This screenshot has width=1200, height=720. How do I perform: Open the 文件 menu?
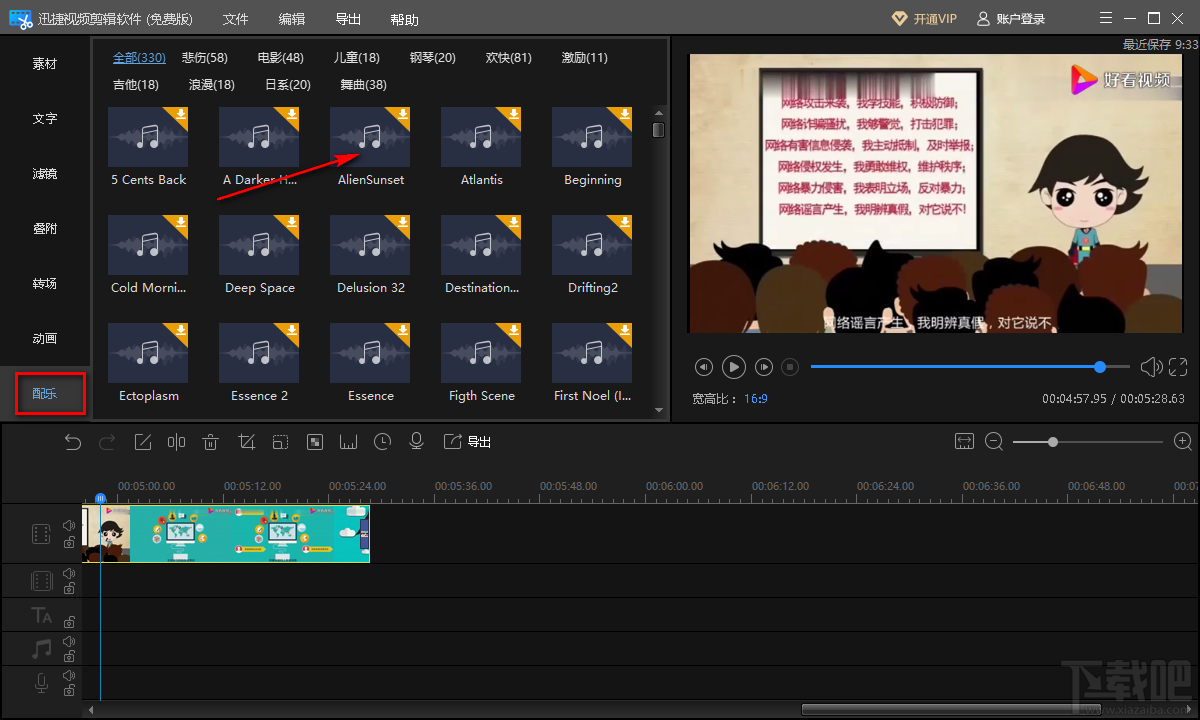pyautogui.click(x=235, y=20)
